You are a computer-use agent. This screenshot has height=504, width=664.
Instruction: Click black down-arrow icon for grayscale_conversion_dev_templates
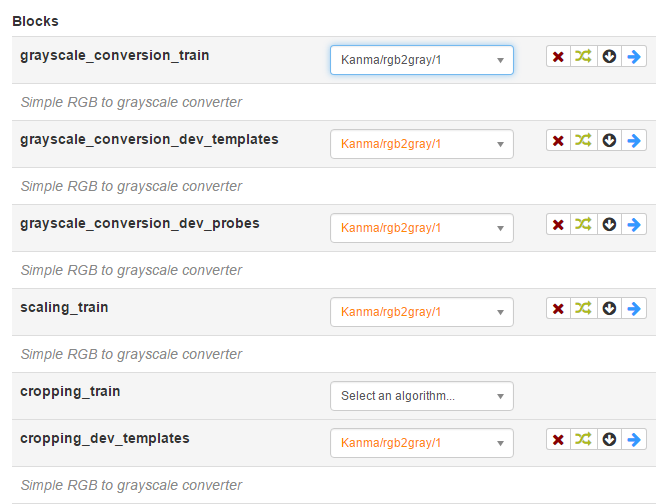click(609, 140)
